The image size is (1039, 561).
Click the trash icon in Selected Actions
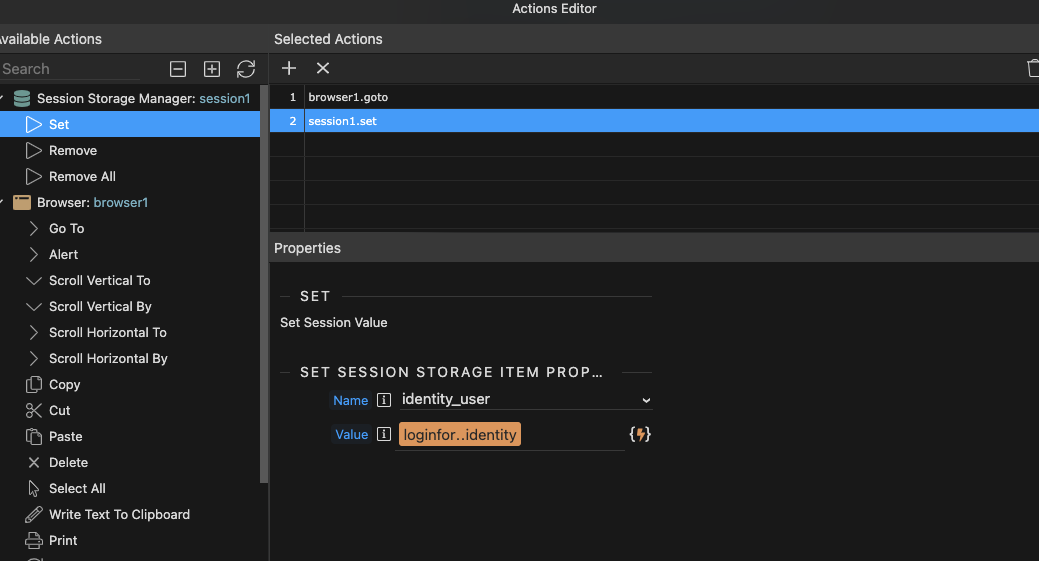tap(1033, 68)
